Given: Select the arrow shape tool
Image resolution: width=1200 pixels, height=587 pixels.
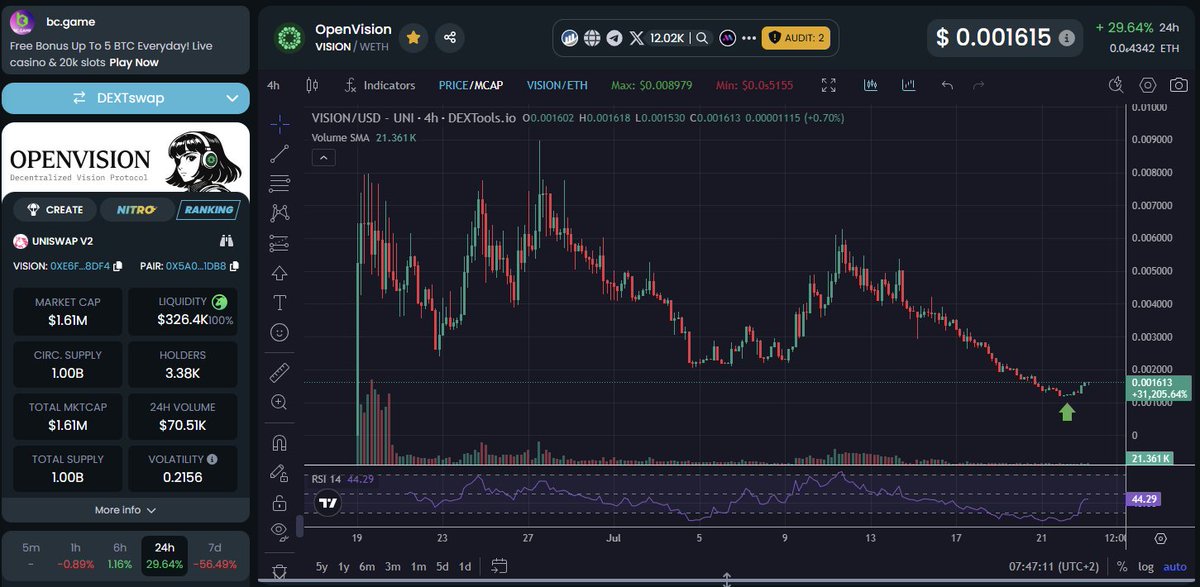Looking at the screenshot, I should [280, 273].
